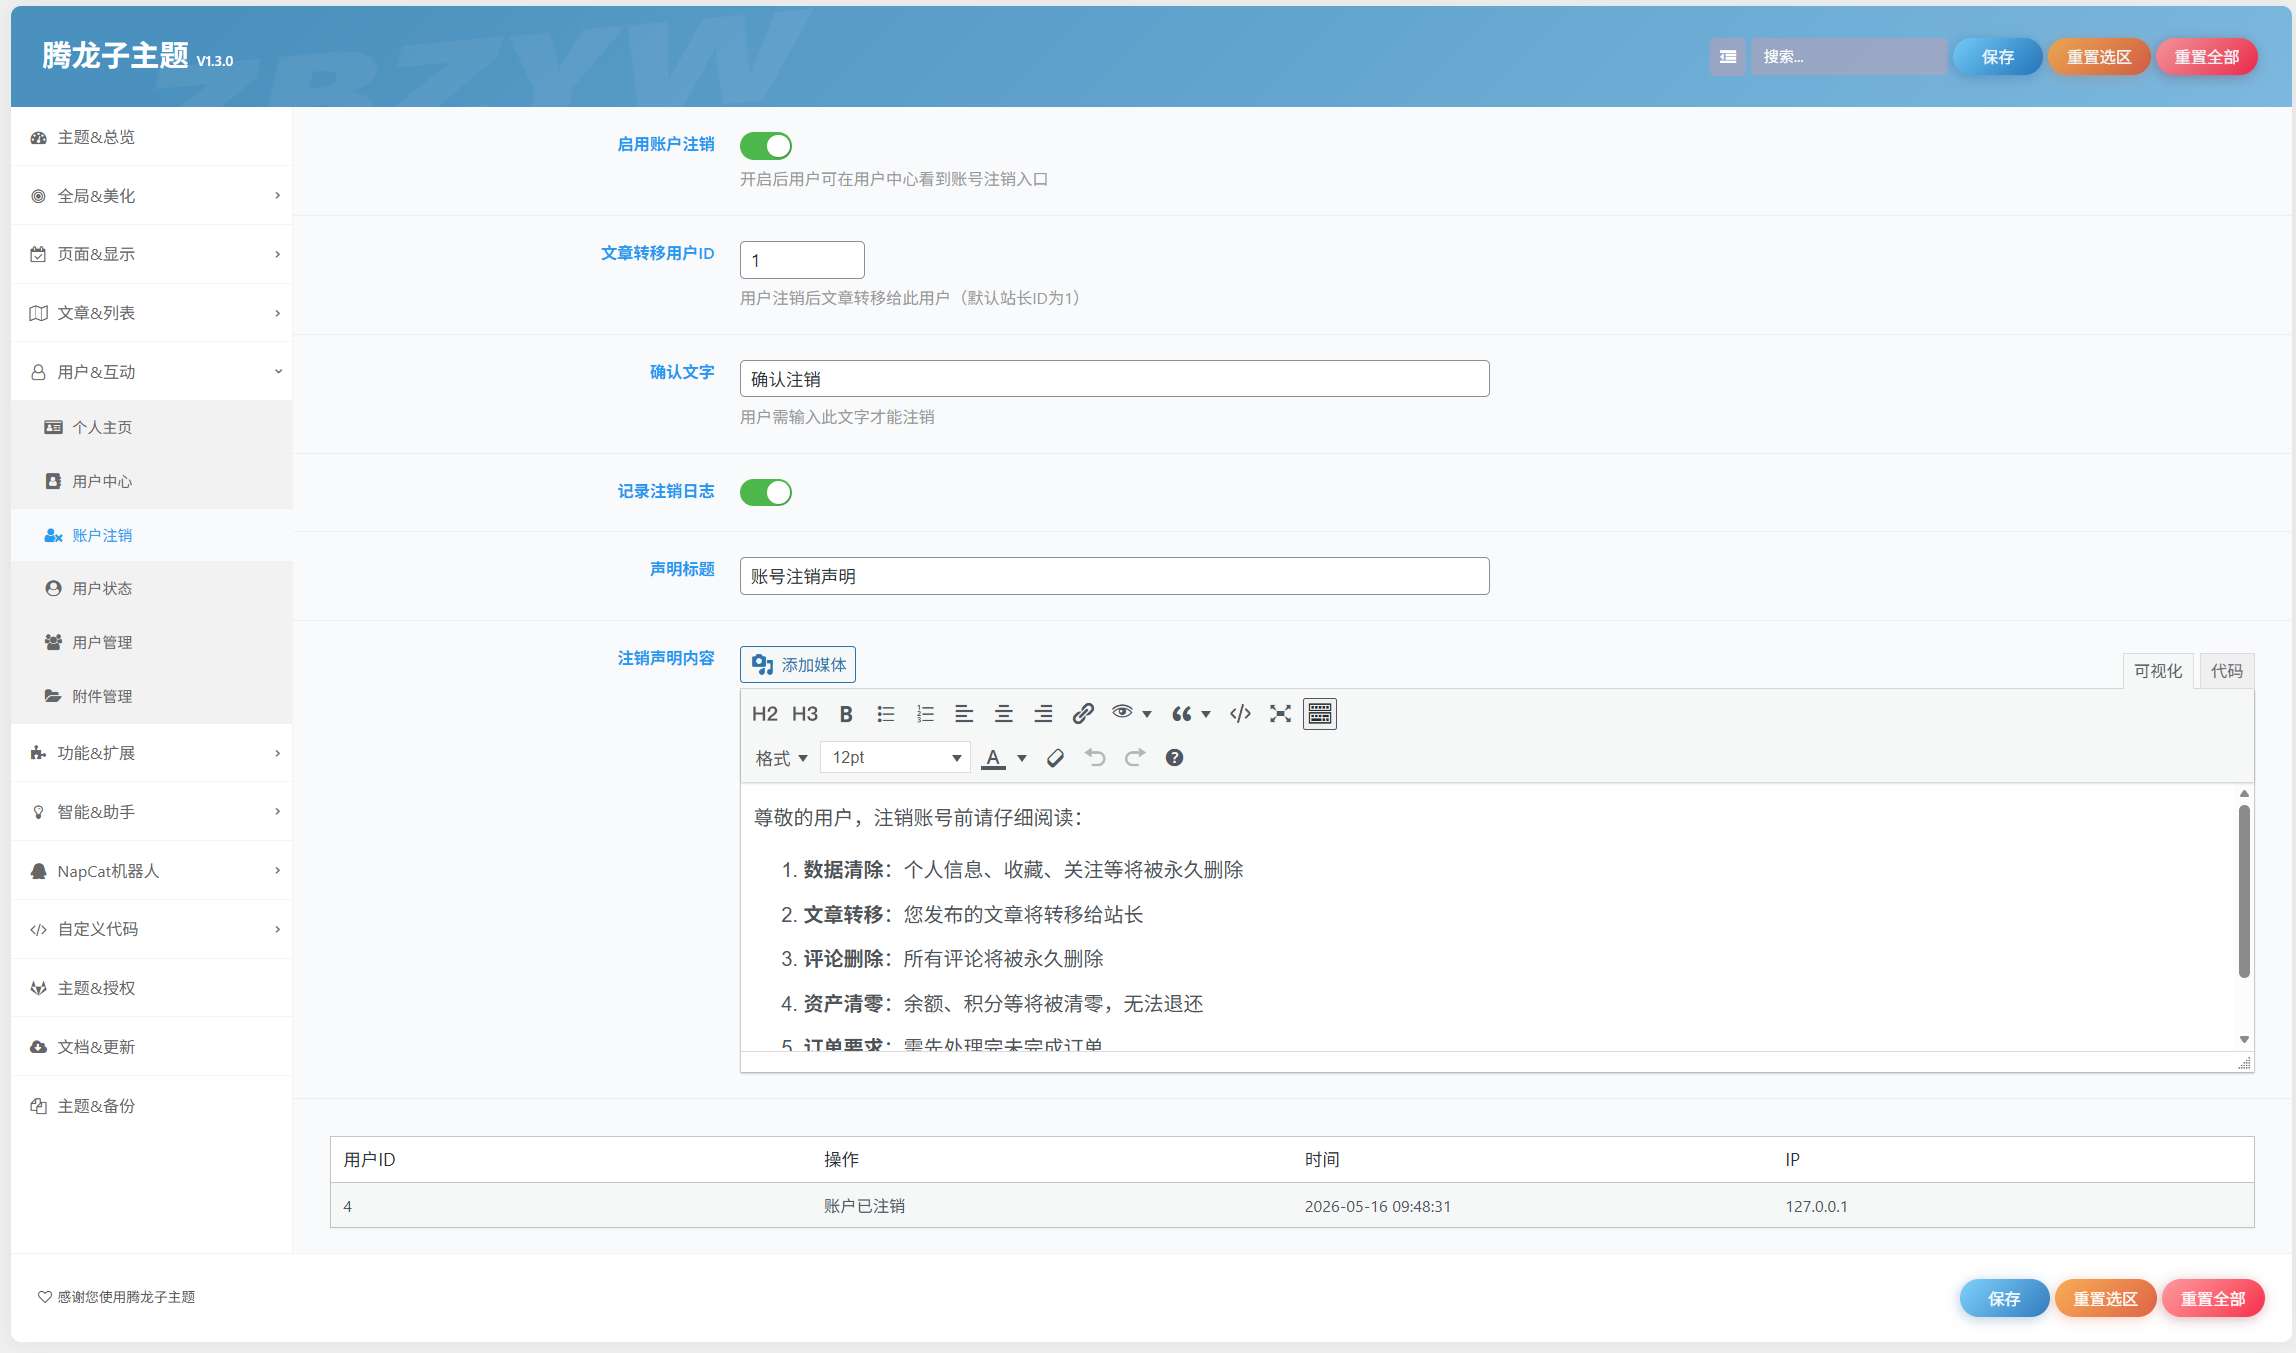This screenshot has width=2296, height=1353.
Task: Open fullscreen editor mode icon
Action: pos(1280,714)
